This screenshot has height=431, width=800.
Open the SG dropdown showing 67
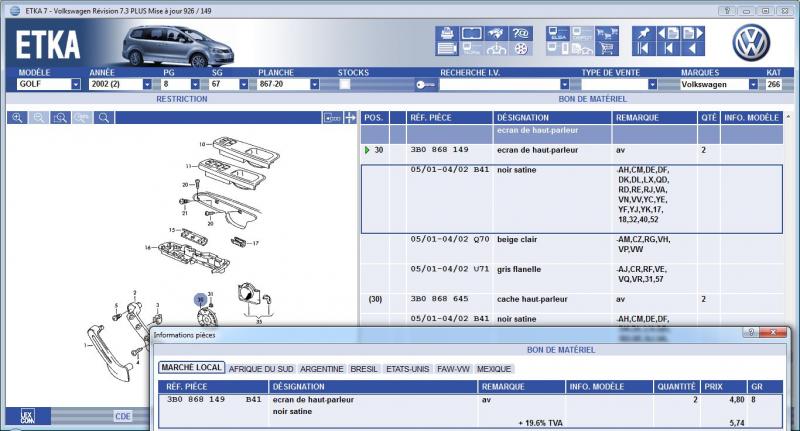pos(243,84)
